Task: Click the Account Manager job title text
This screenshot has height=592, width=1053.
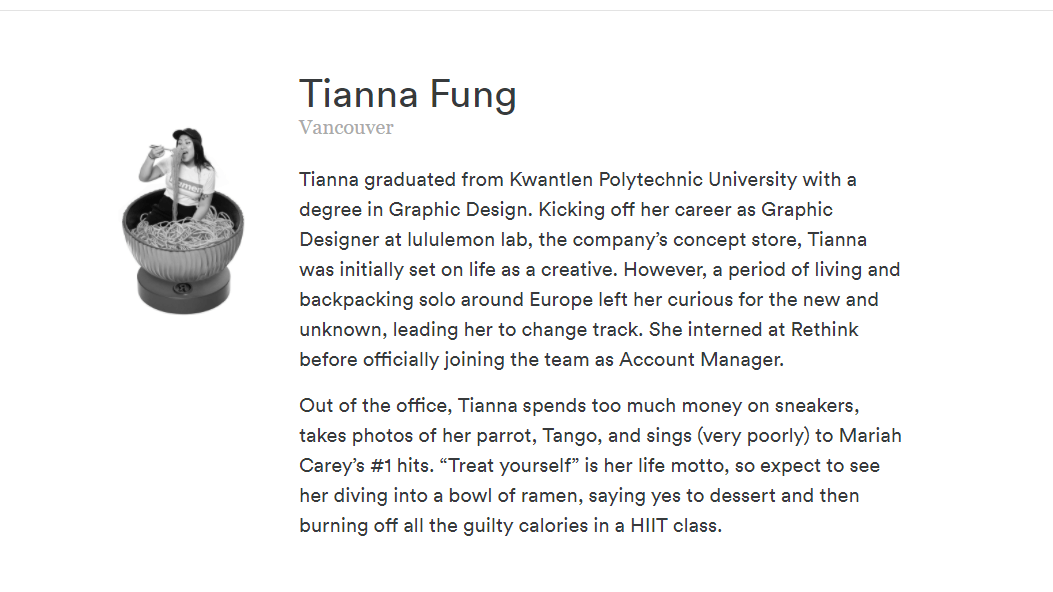Action: (x=700, y=360)
